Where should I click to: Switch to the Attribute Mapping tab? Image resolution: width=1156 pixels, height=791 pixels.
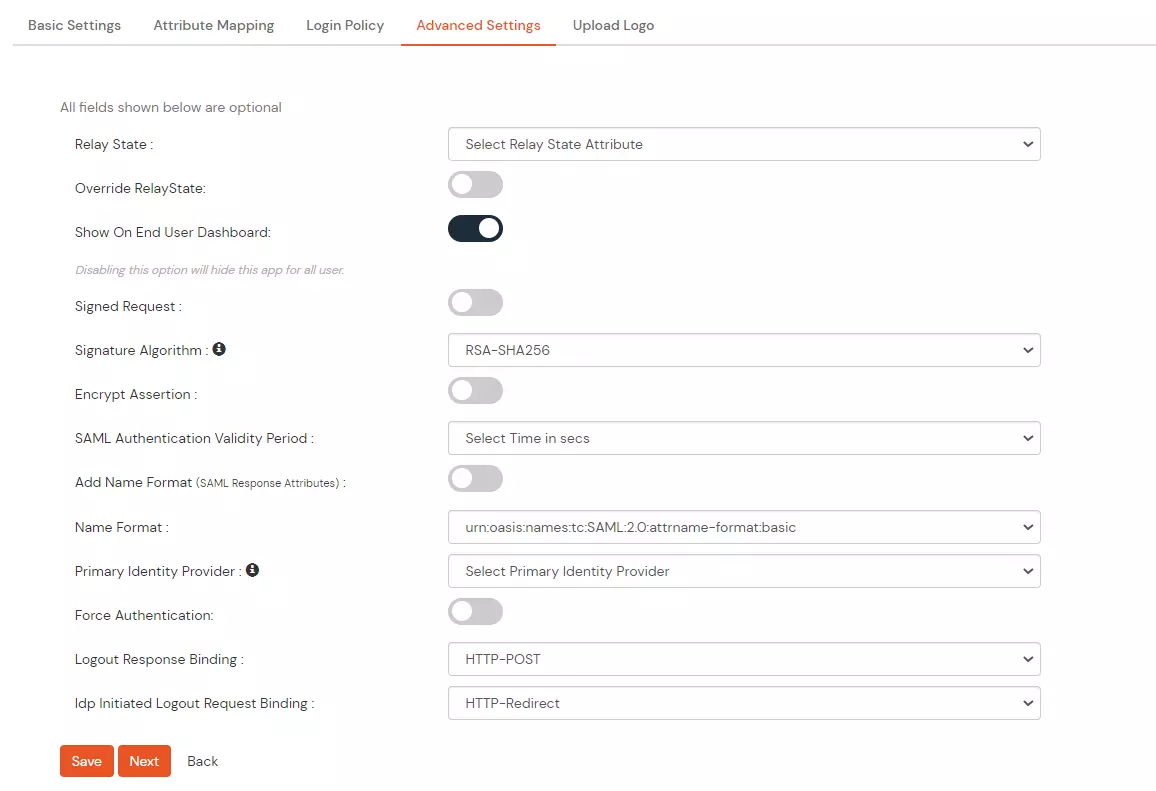pos(213,25)
